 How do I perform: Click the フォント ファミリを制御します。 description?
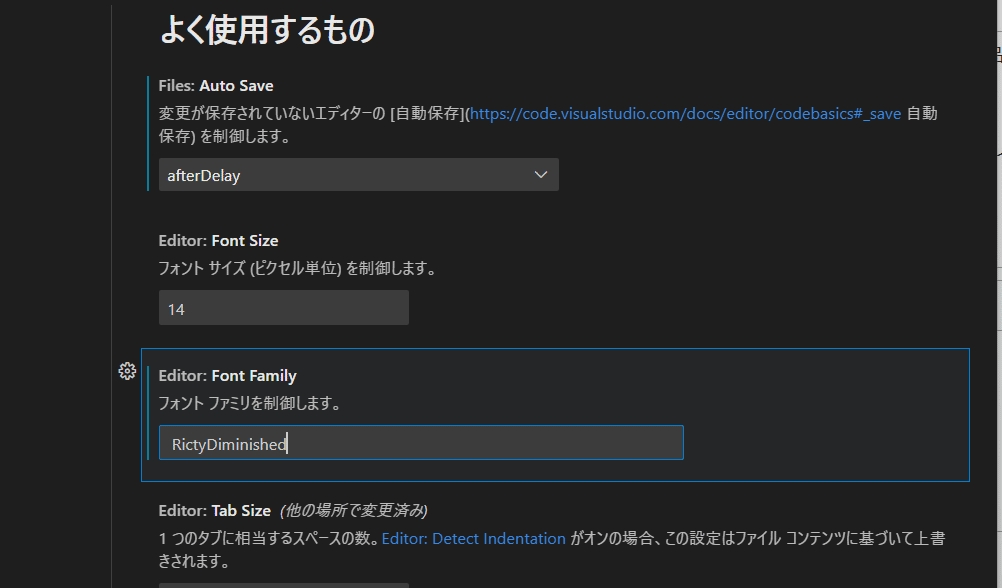(250, 403)
